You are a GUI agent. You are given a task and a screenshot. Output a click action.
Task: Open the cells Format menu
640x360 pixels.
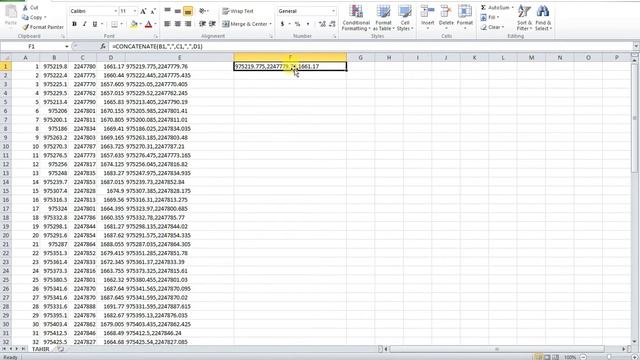point(465,16)
